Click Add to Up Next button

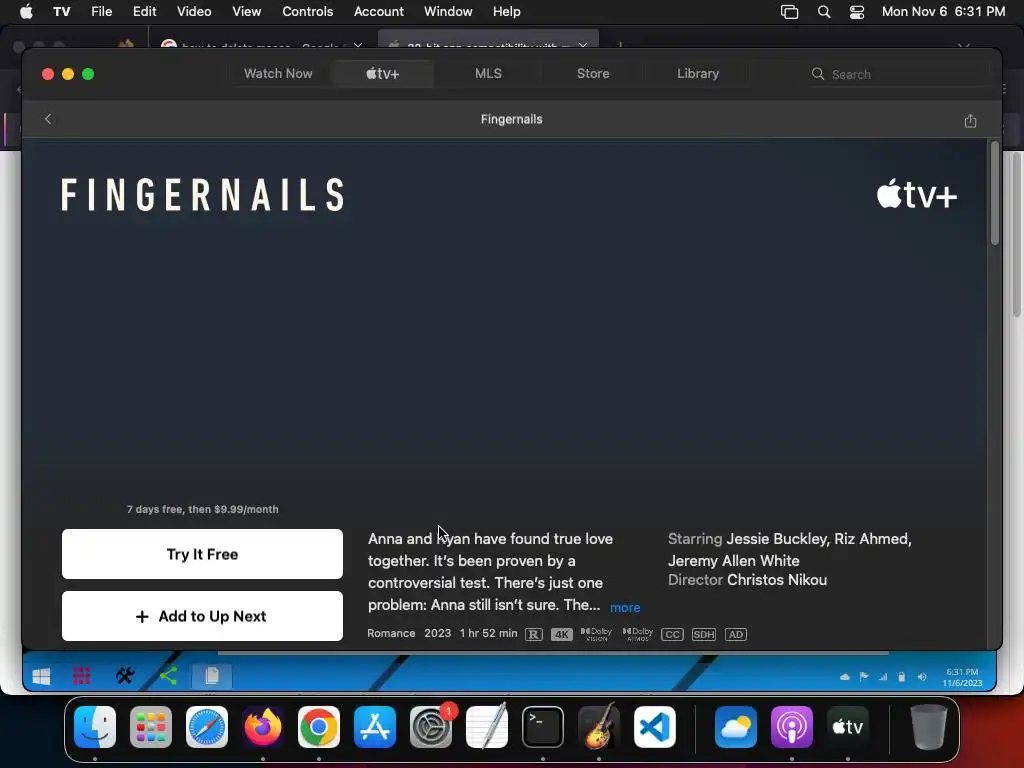tap(202, 616)
